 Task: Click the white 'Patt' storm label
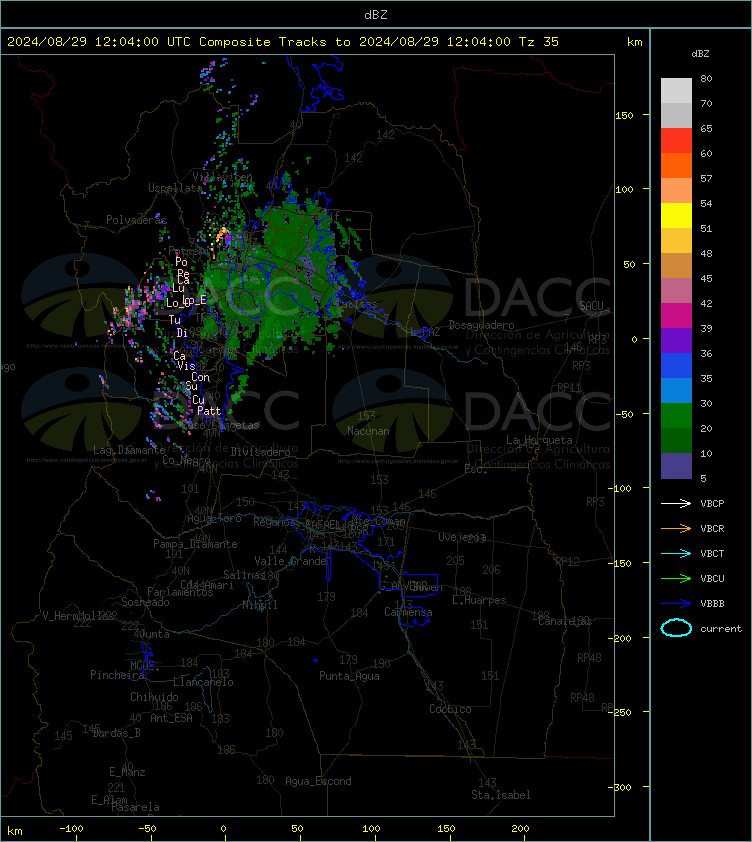(209, 411)
